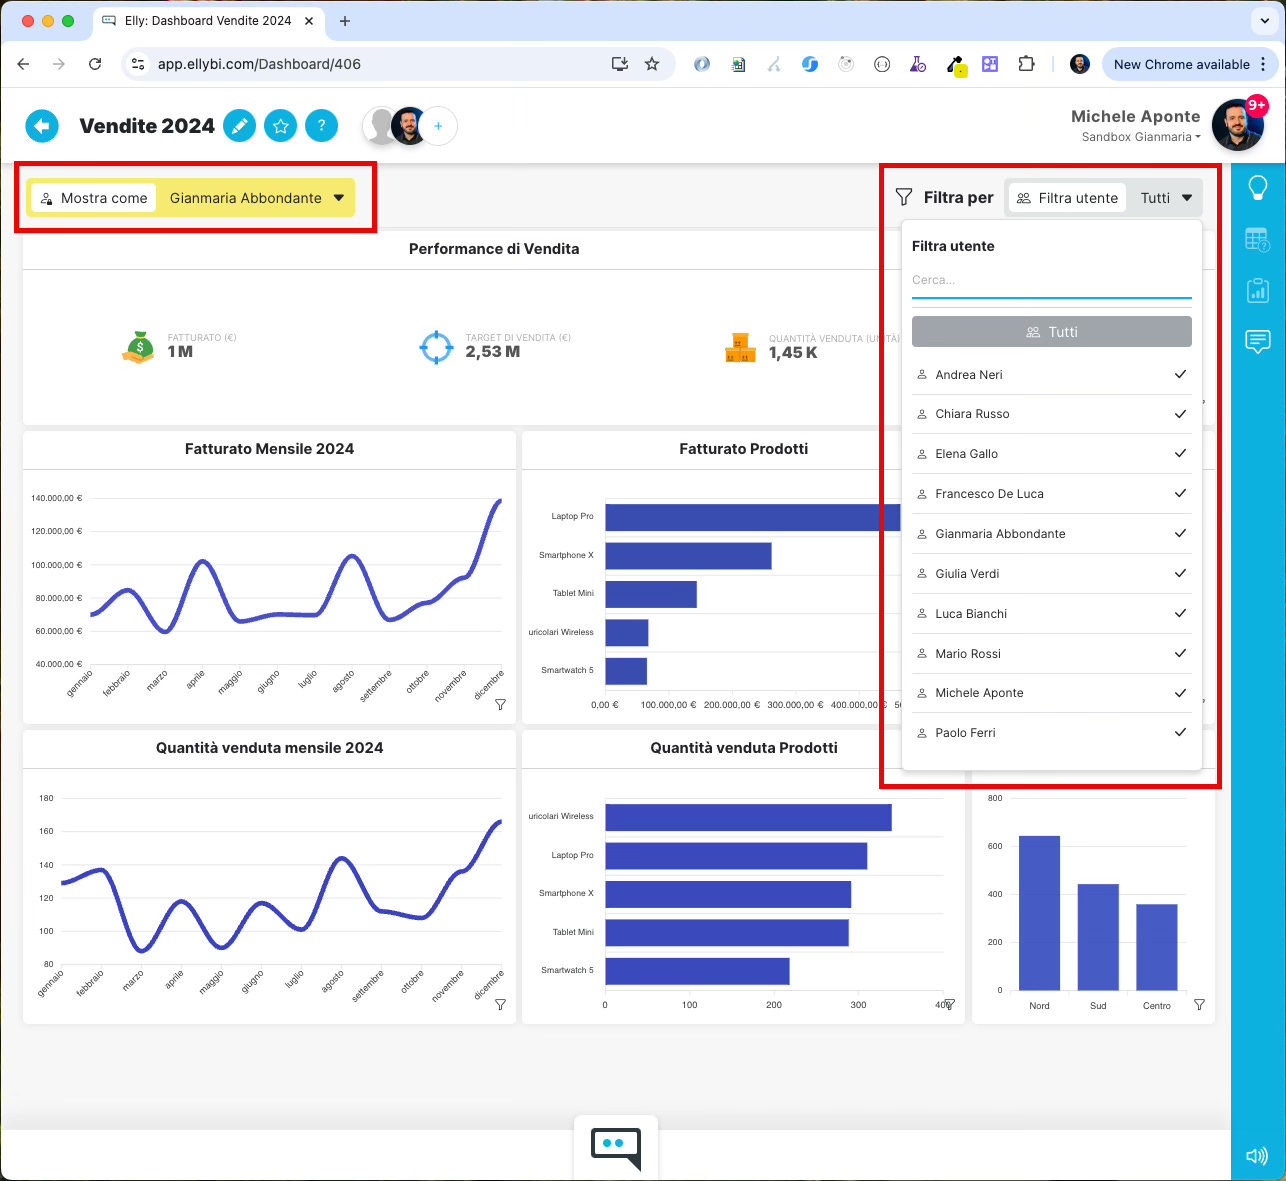Click the Tutti select-all button
The width and height of the screenshot is (1286, 1181).
(x=1051, y=332)
